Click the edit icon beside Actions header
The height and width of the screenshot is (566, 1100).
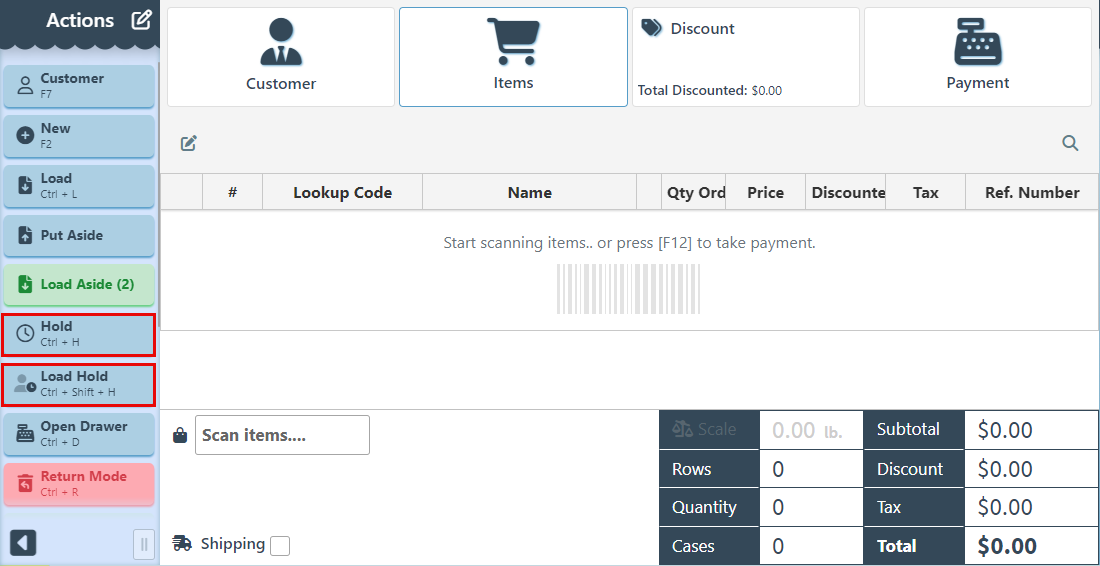pyautogui.click(x=142, y=20)
